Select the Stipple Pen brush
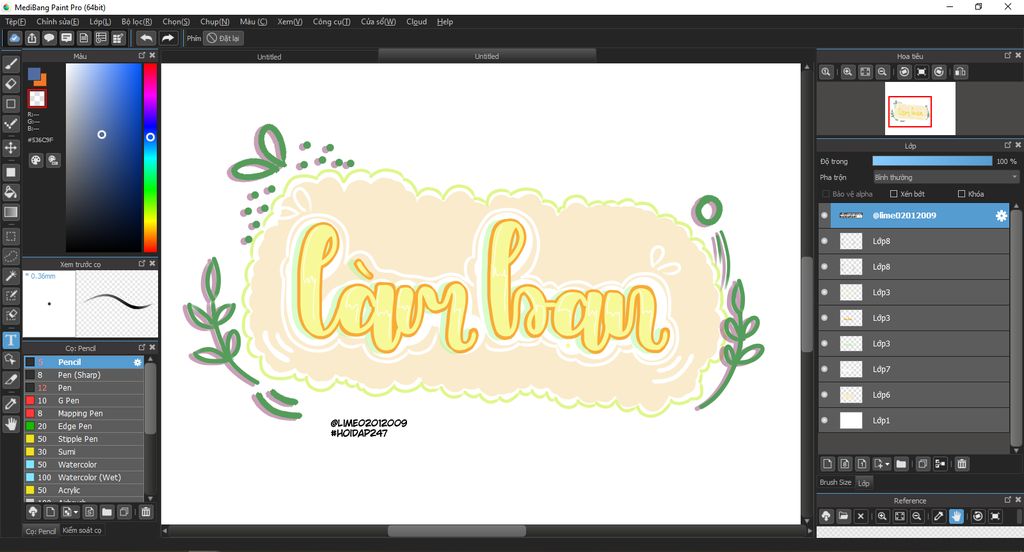The width and height of the screenshot is (1024, 552). point(84,439)
